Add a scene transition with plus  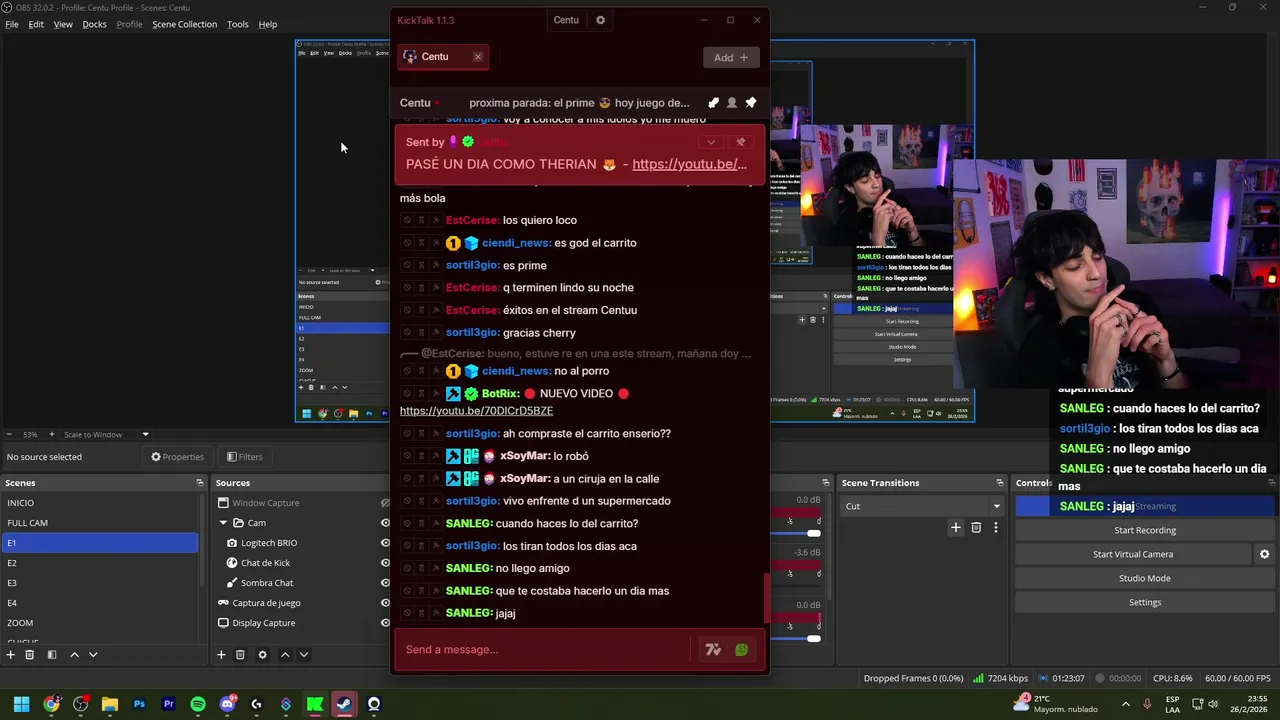(x=956, y=527)
